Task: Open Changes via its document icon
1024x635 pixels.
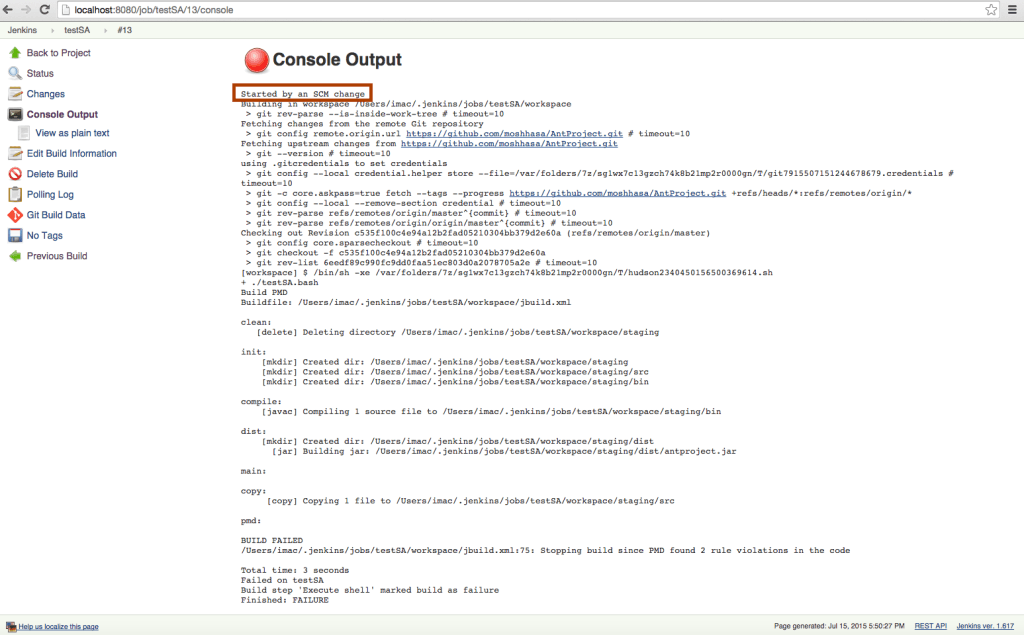Action: click(14, 93)
